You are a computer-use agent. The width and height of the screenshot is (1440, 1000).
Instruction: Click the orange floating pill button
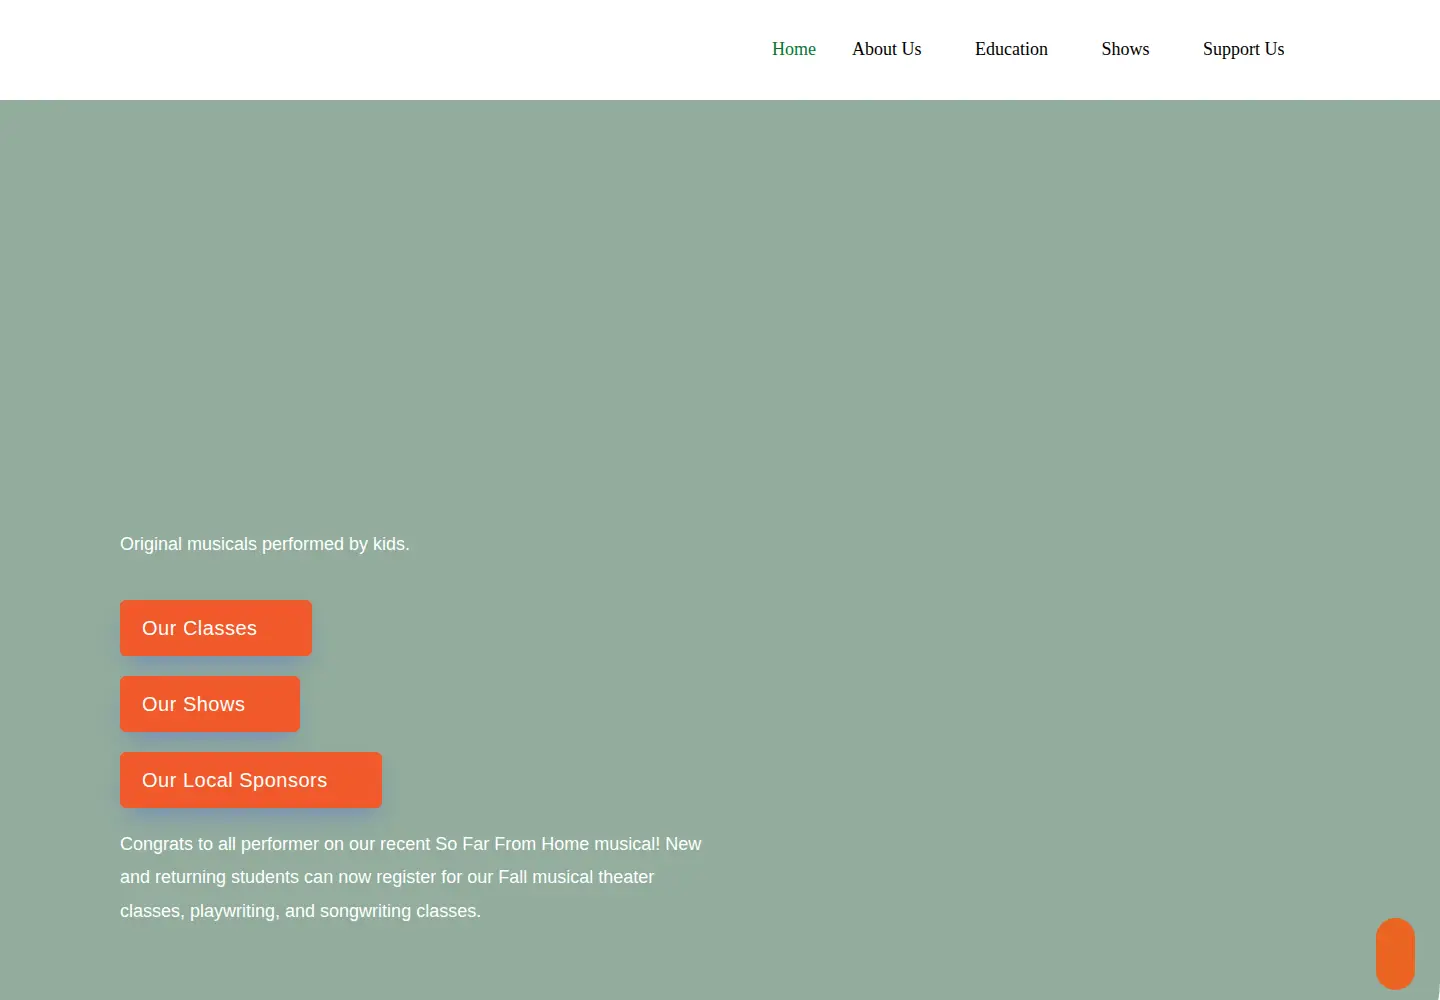1395,954
